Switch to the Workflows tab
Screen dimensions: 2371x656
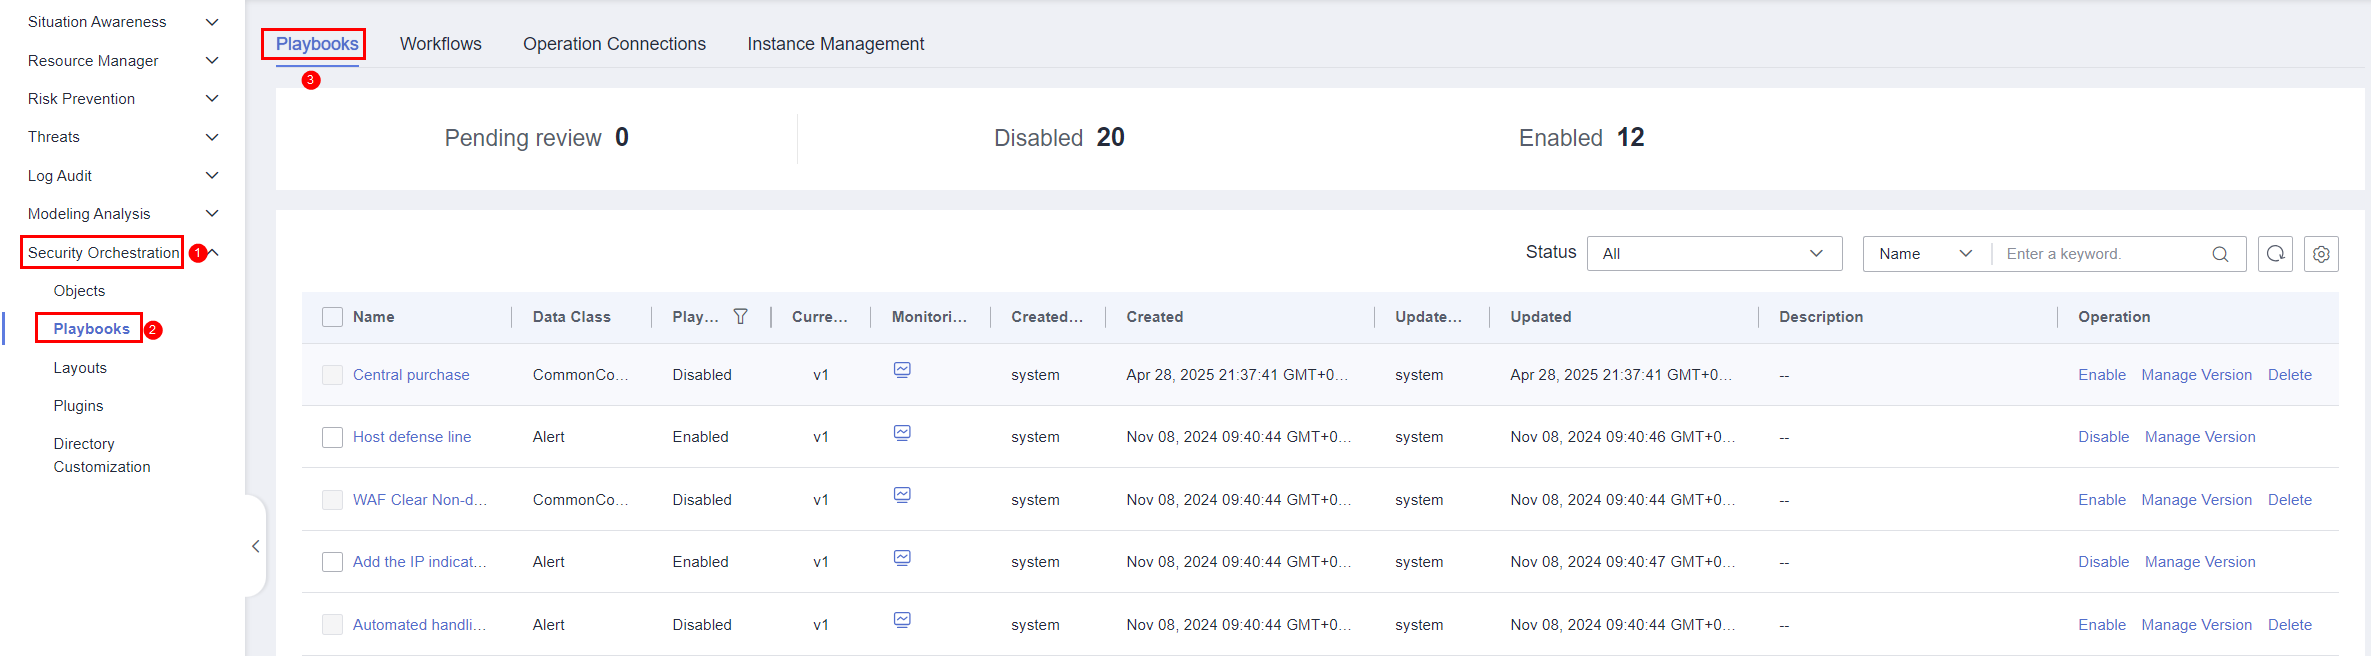[441, 44]
